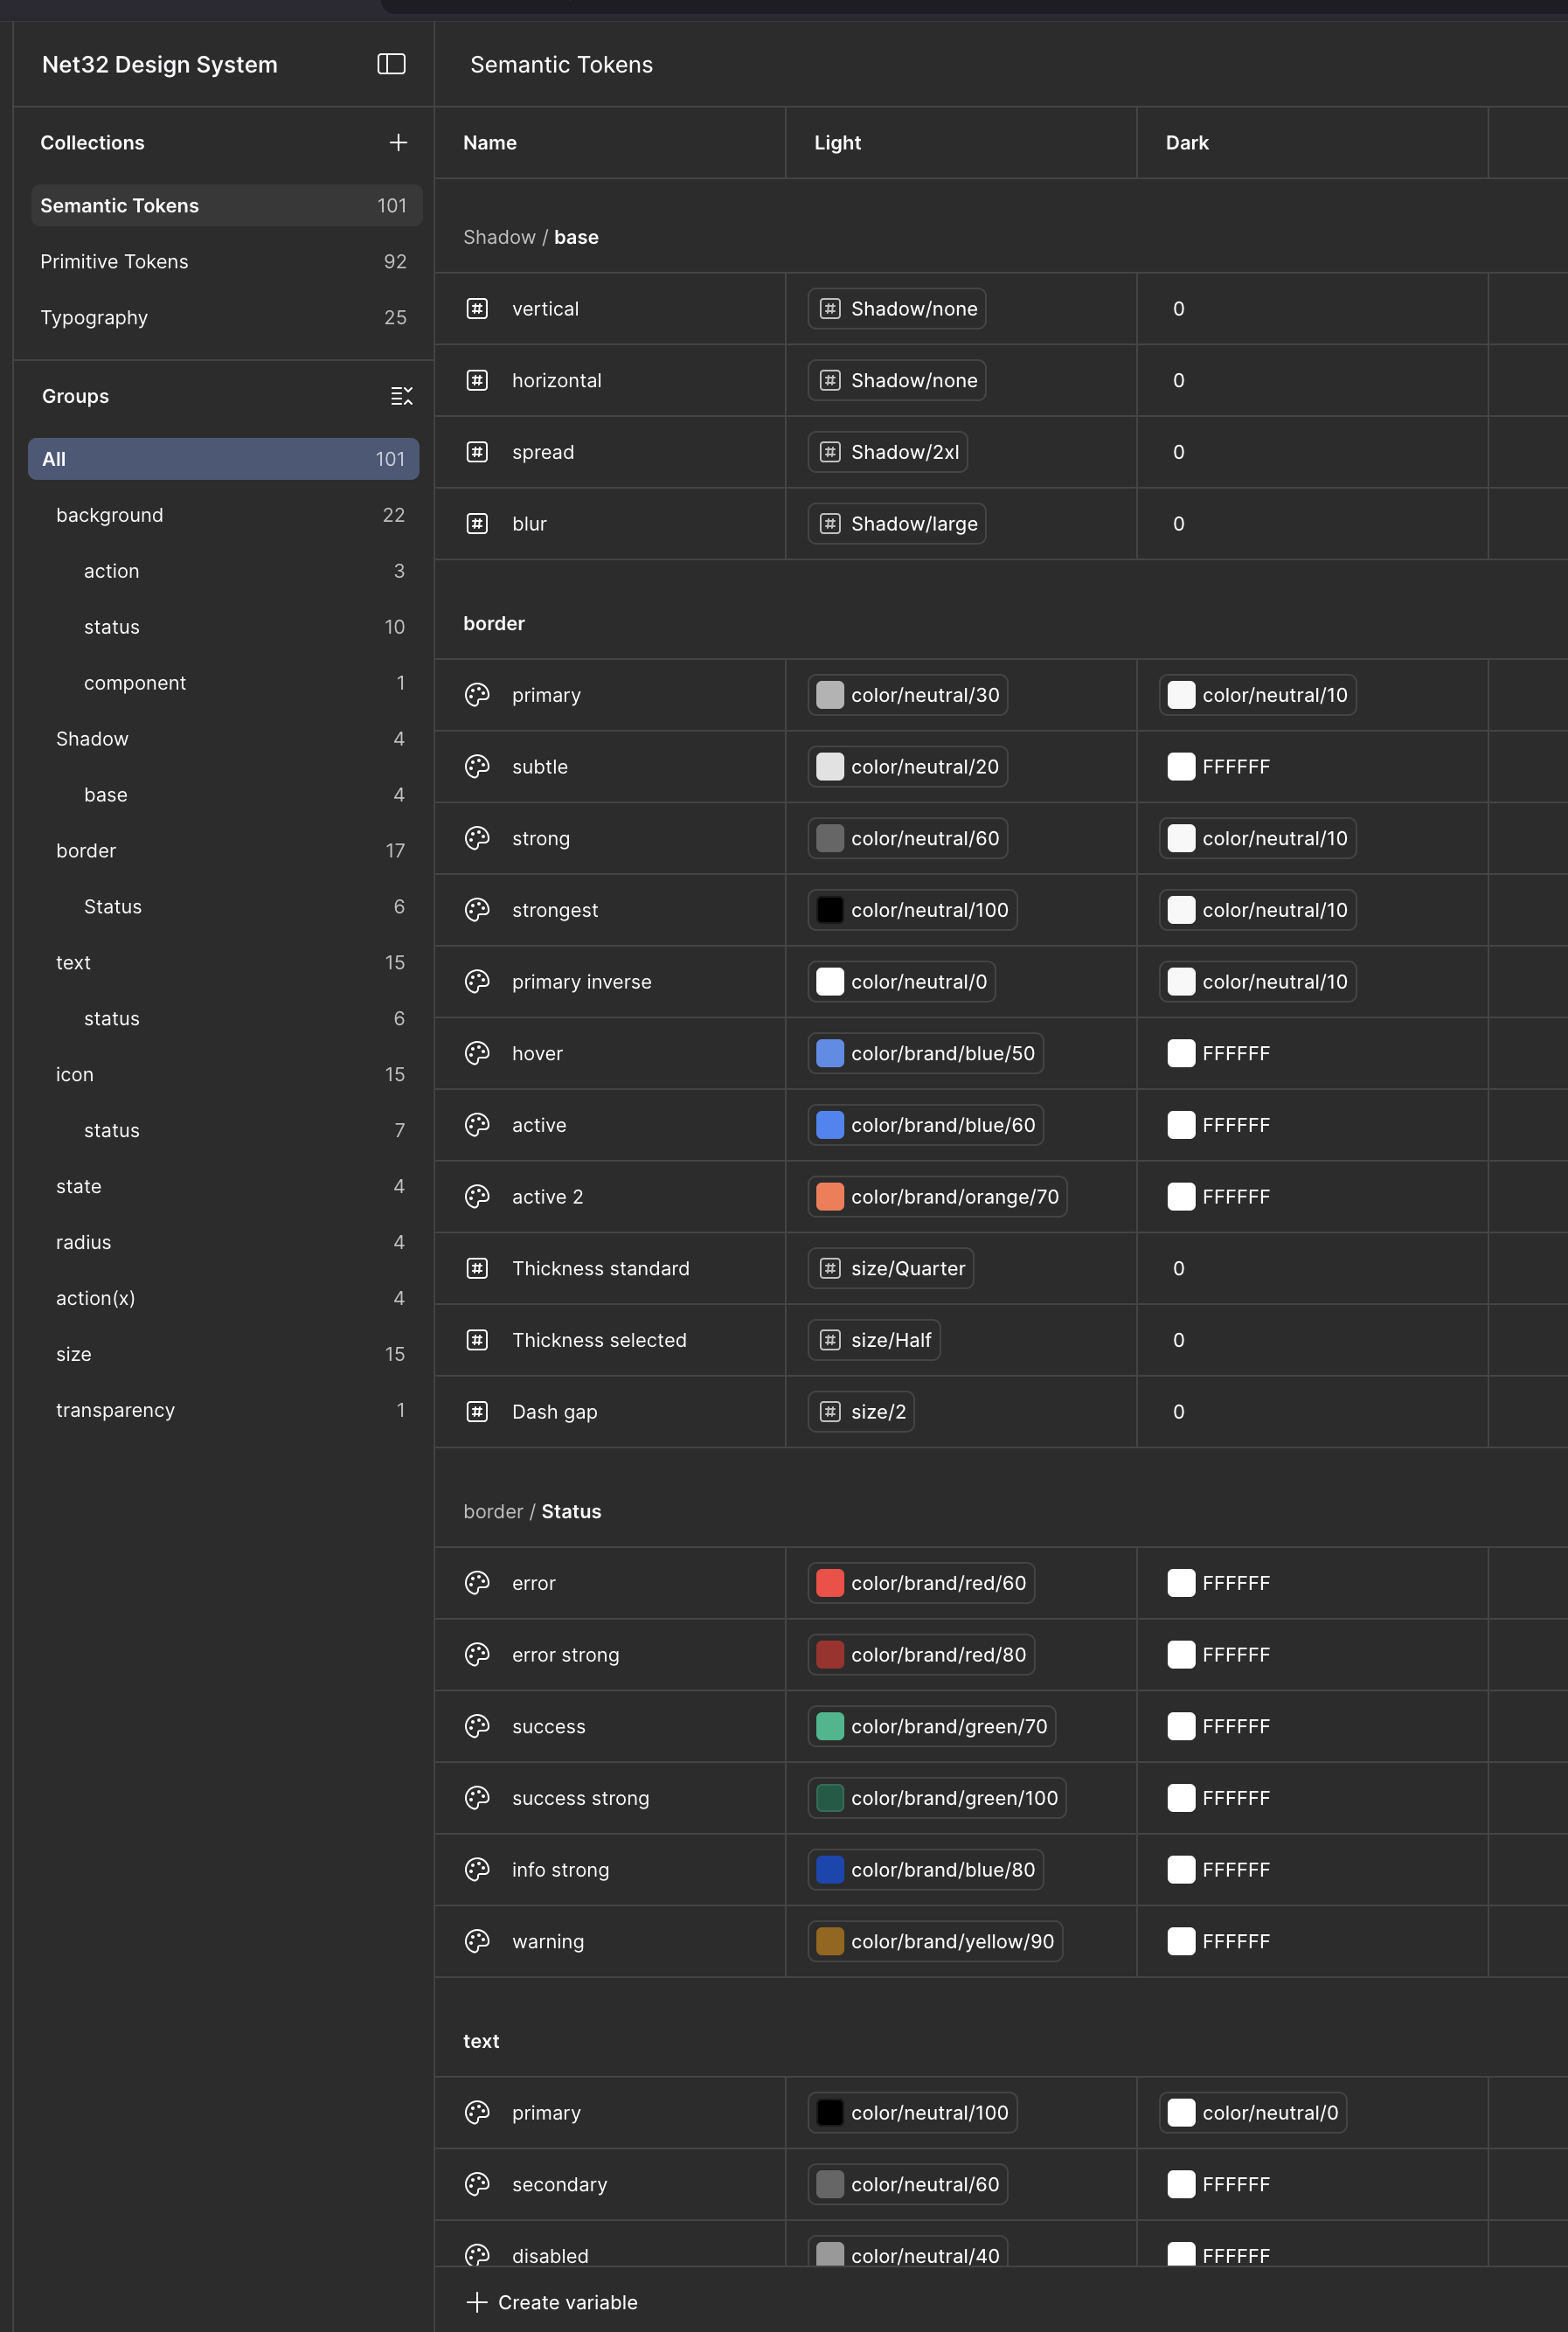Click color palette icon of subtle row

477,766
